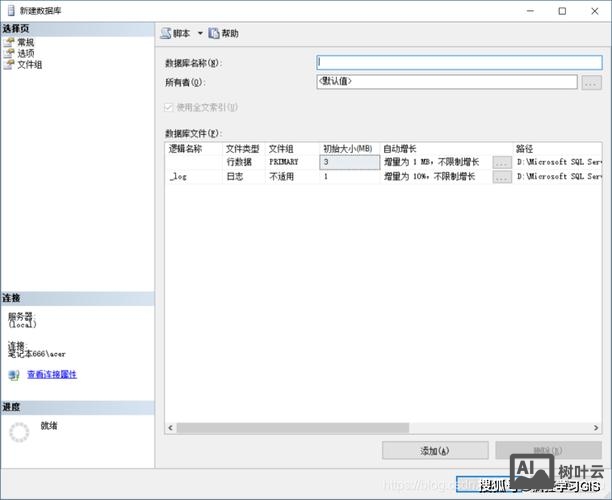Select the 常规 page in the left pane

[x=25, y=42]
